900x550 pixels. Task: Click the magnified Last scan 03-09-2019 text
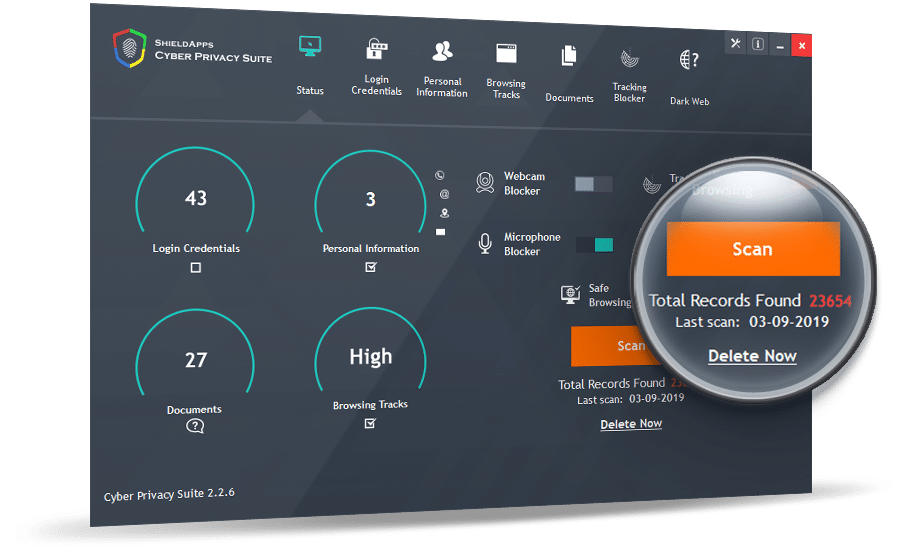752,322
